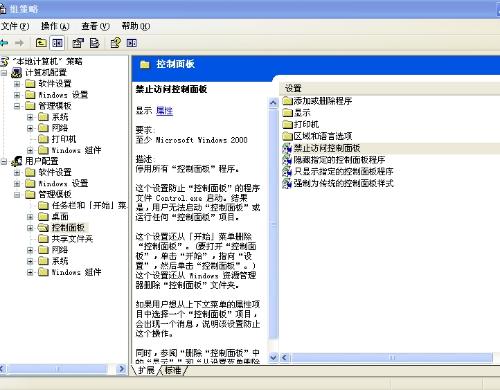The image size is (500, 390).
Task: Select 共享文件夹 in the console tree
Action: 72,239
